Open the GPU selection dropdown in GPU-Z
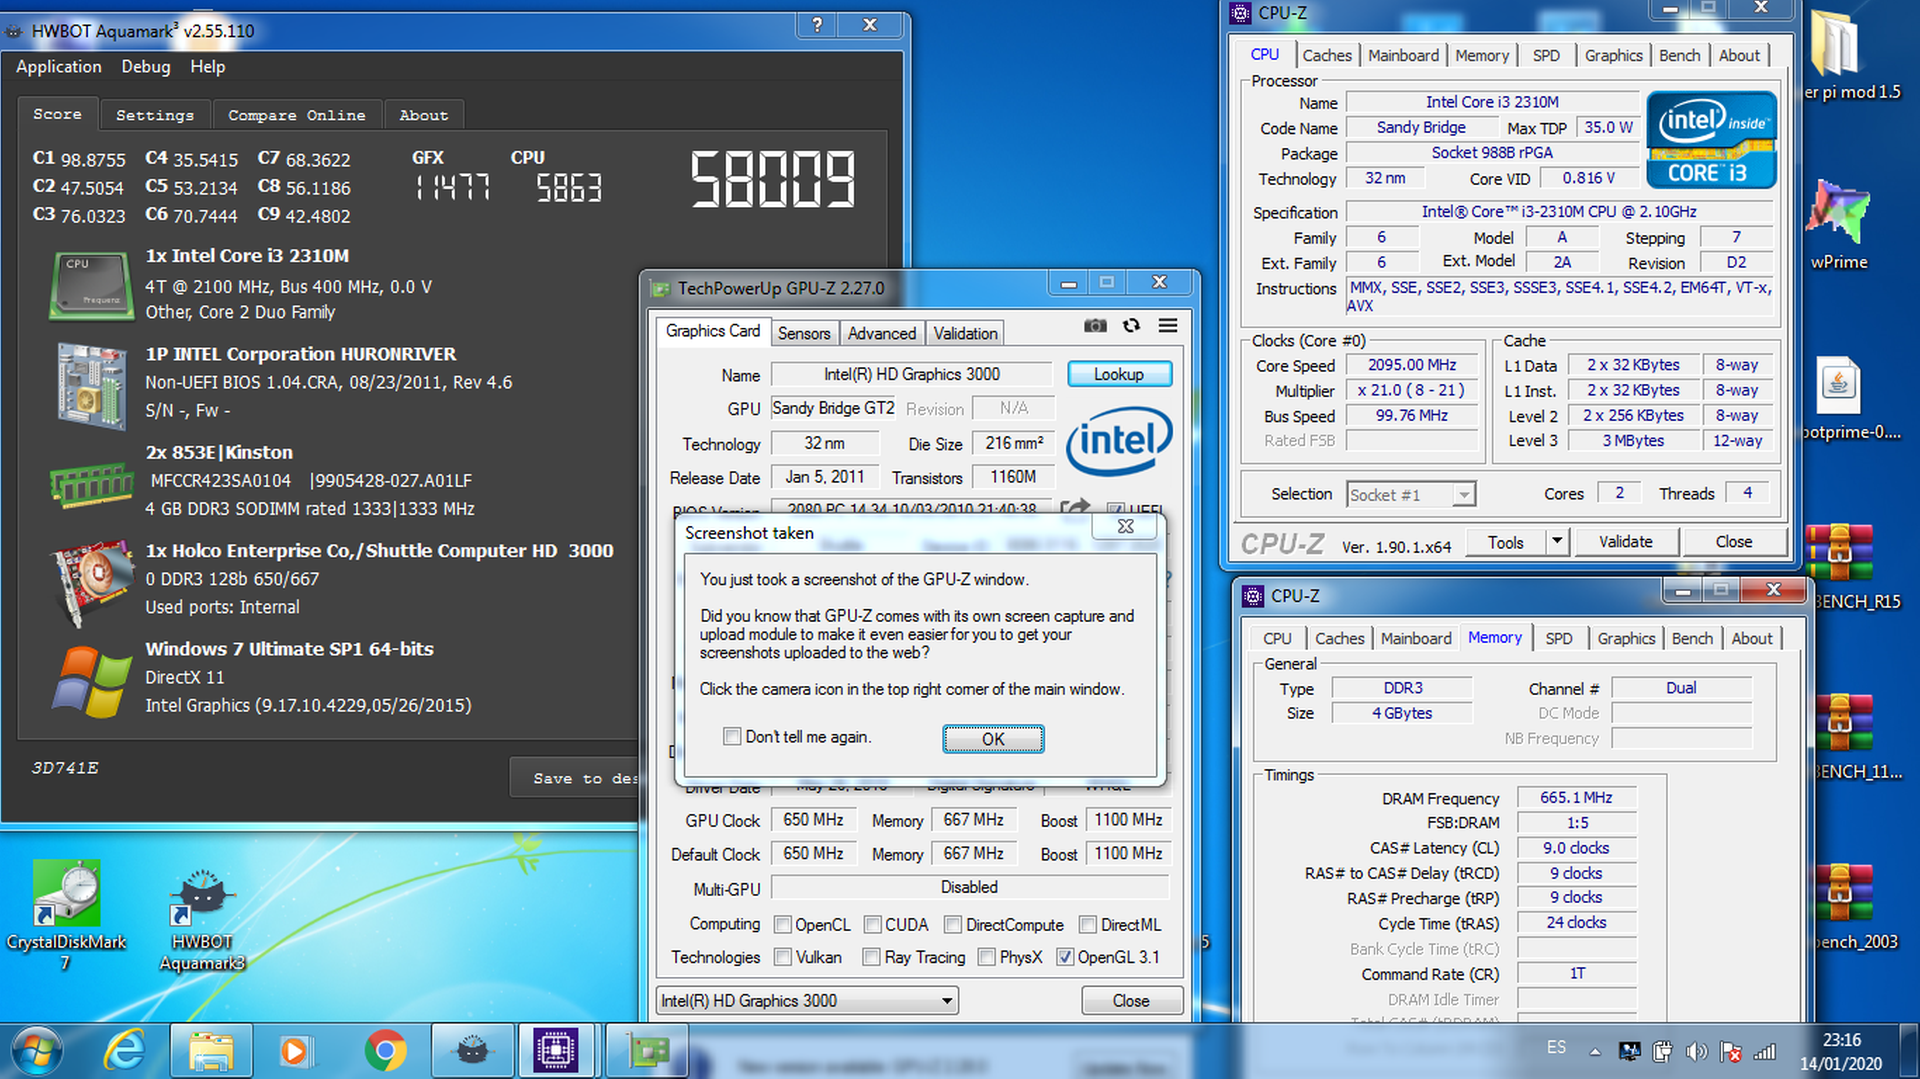 click(x=808, y=1000)
